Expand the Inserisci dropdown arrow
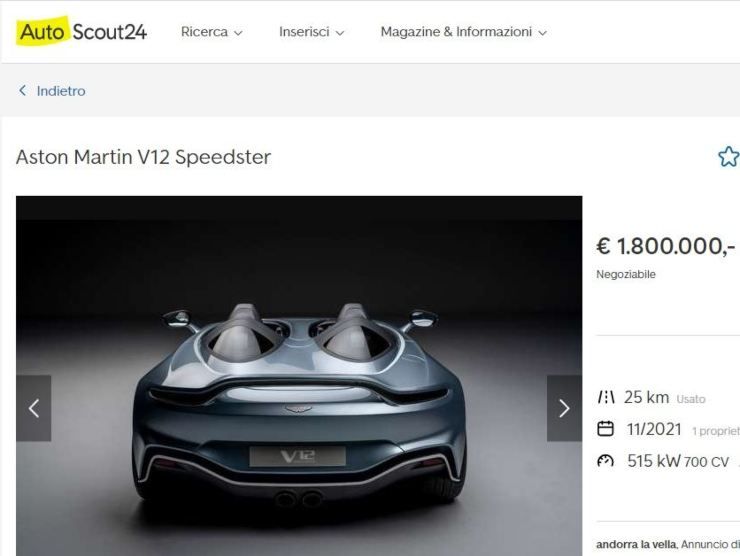740x556 pixels. [340, 33]
